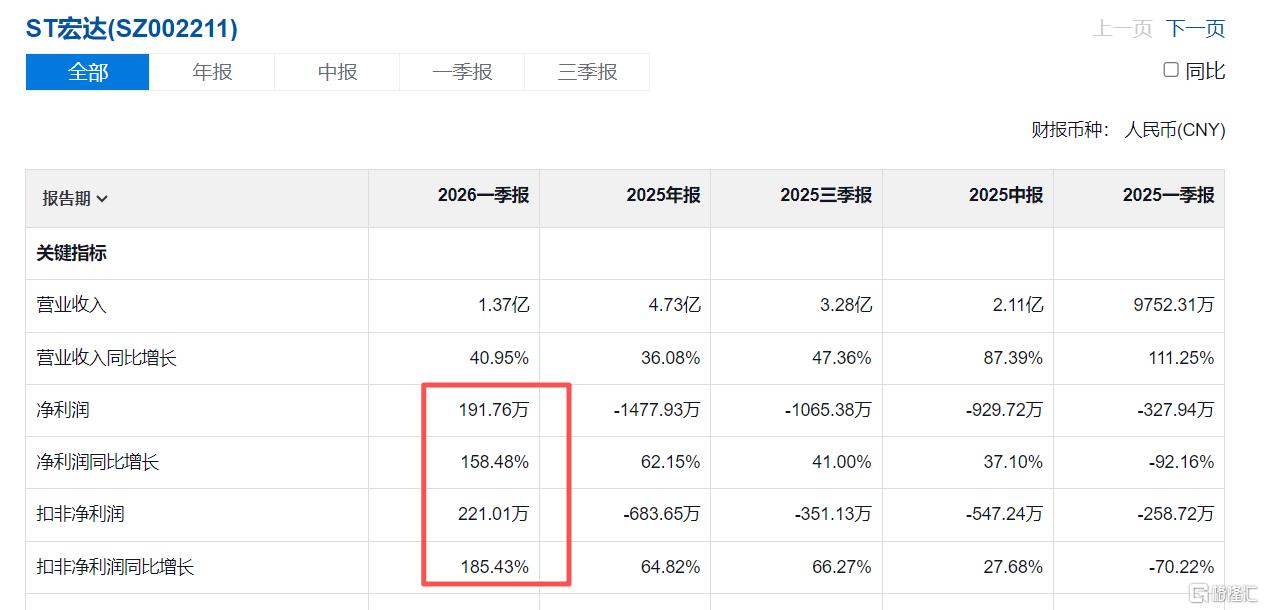Switch to the 年报 tab
The width and height of the screenshot is (1264, 610).
pos(212,72)
